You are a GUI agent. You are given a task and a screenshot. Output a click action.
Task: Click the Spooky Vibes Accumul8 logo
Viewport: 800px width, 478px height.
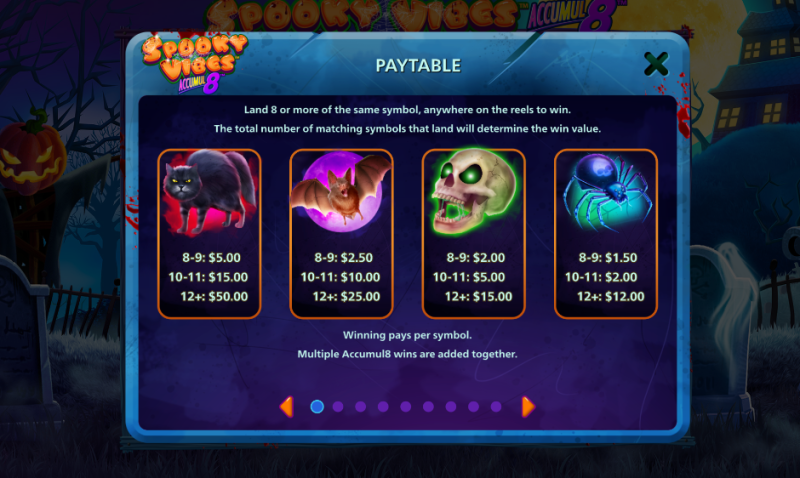pyautogui.click(x=194, y=64)
